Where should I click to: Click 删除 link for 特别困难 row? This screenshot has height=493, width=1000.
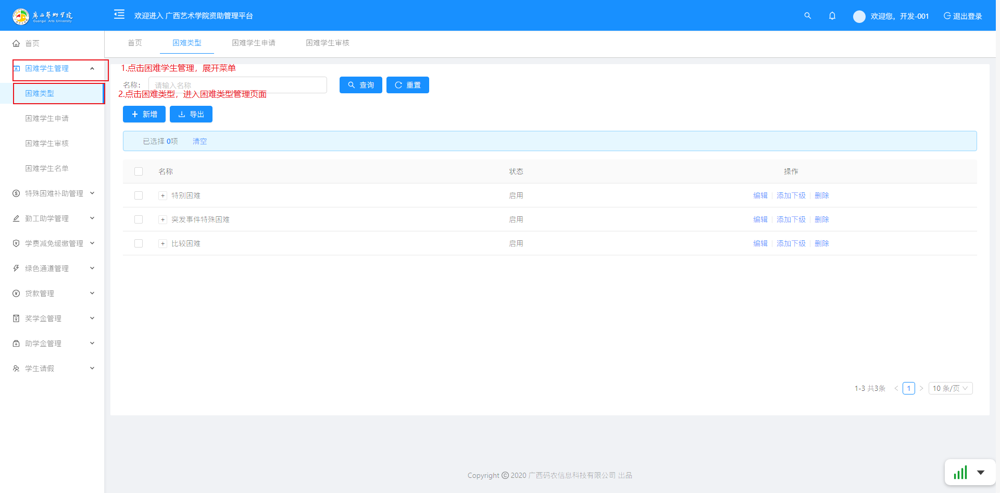pos(821,196)
